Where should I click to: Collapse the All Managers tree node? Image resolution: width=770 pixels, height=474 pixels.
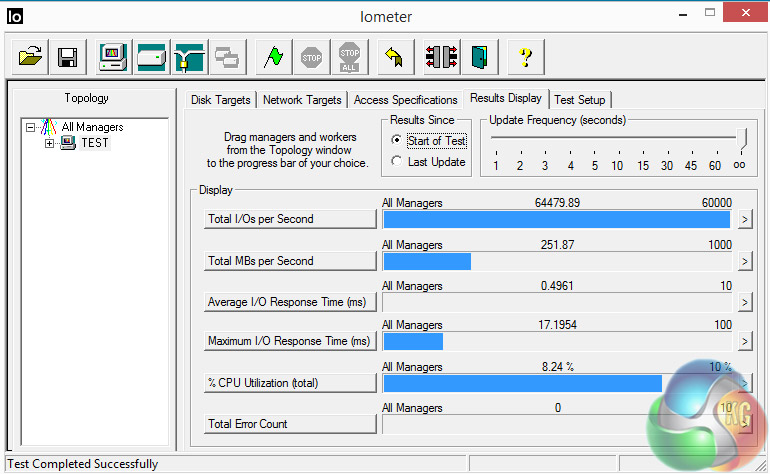coord(31,127)
